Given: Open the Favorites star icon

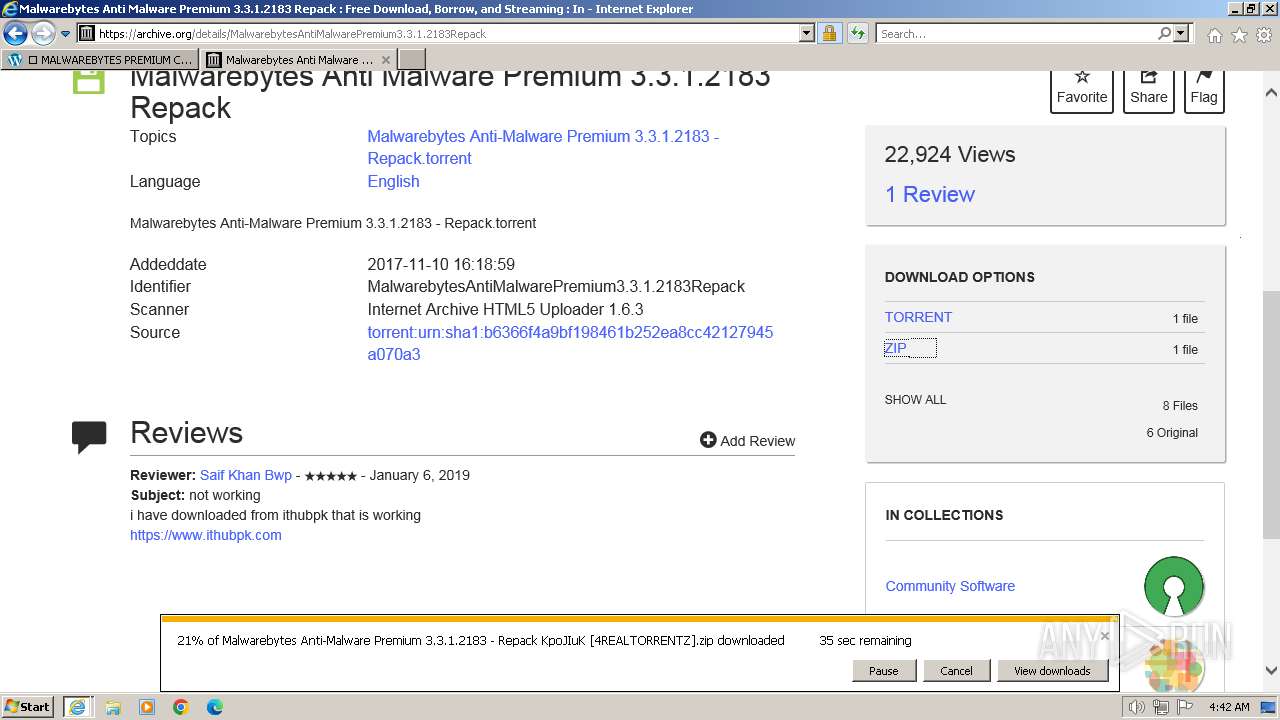Looking at the screenshot, I should [1239, 35].
